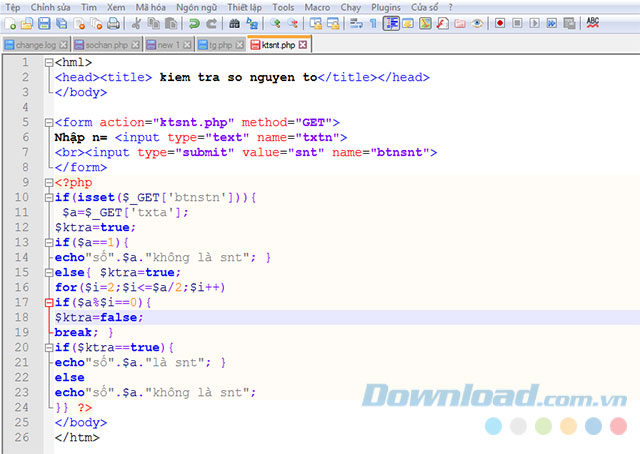Click the Undo green arrow icon
Image resolution: width=640 pixels, height=454 pixels.
point(194,23)
